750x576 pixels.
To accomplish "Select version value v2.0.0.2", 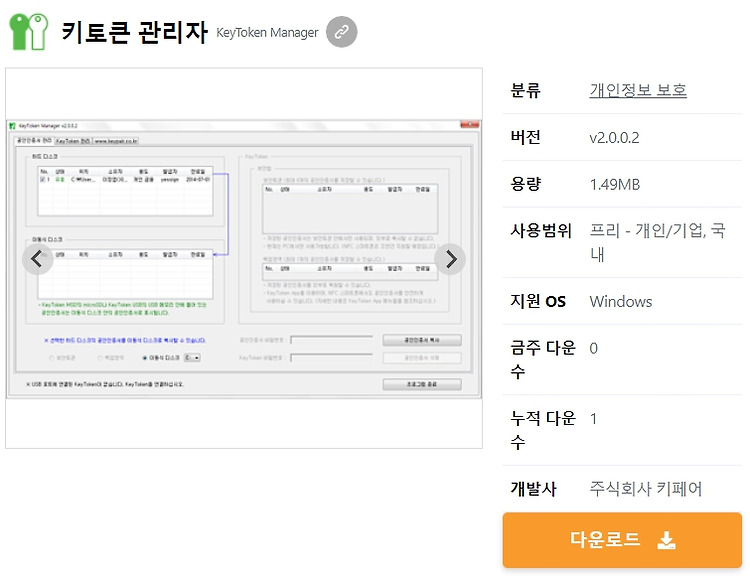I will [x=614, y=138].
